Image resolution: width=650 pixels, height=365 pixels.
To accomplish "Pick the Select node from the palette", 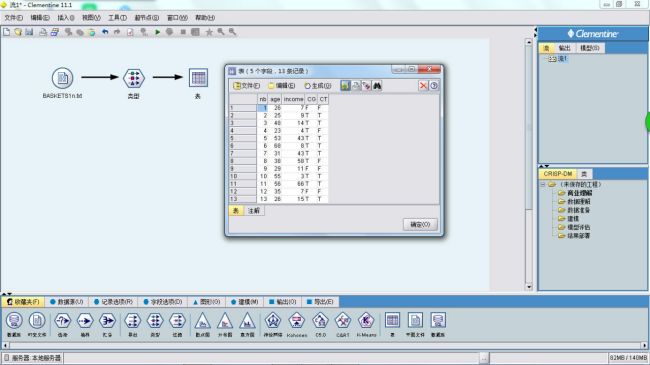I will click(63, 324).
